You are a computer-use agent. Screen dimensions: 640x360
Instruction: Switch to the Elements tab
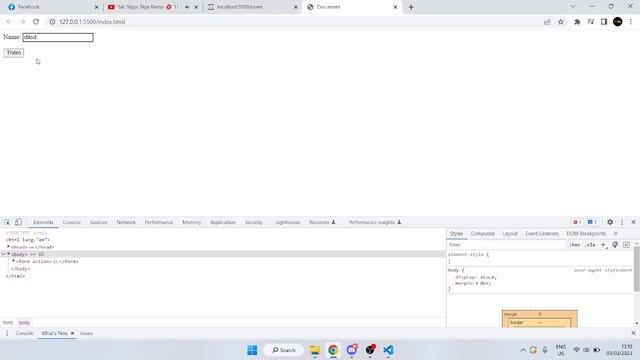(43, 222)
